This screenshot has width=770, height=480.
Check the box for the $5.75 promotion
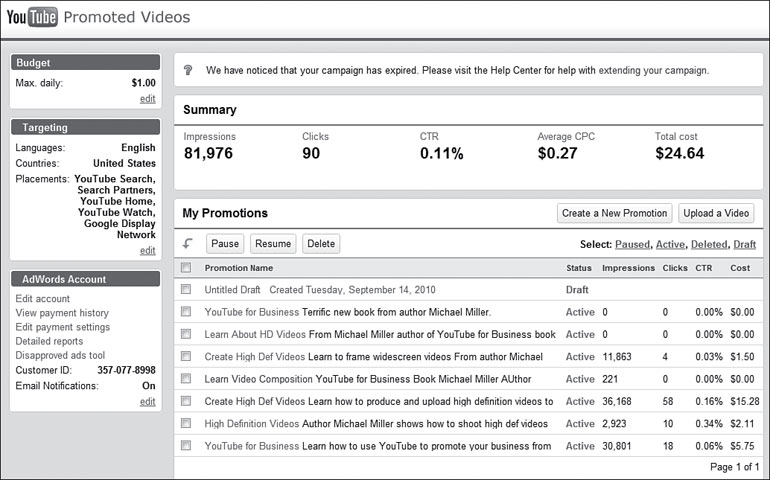(x=186, y=446)
